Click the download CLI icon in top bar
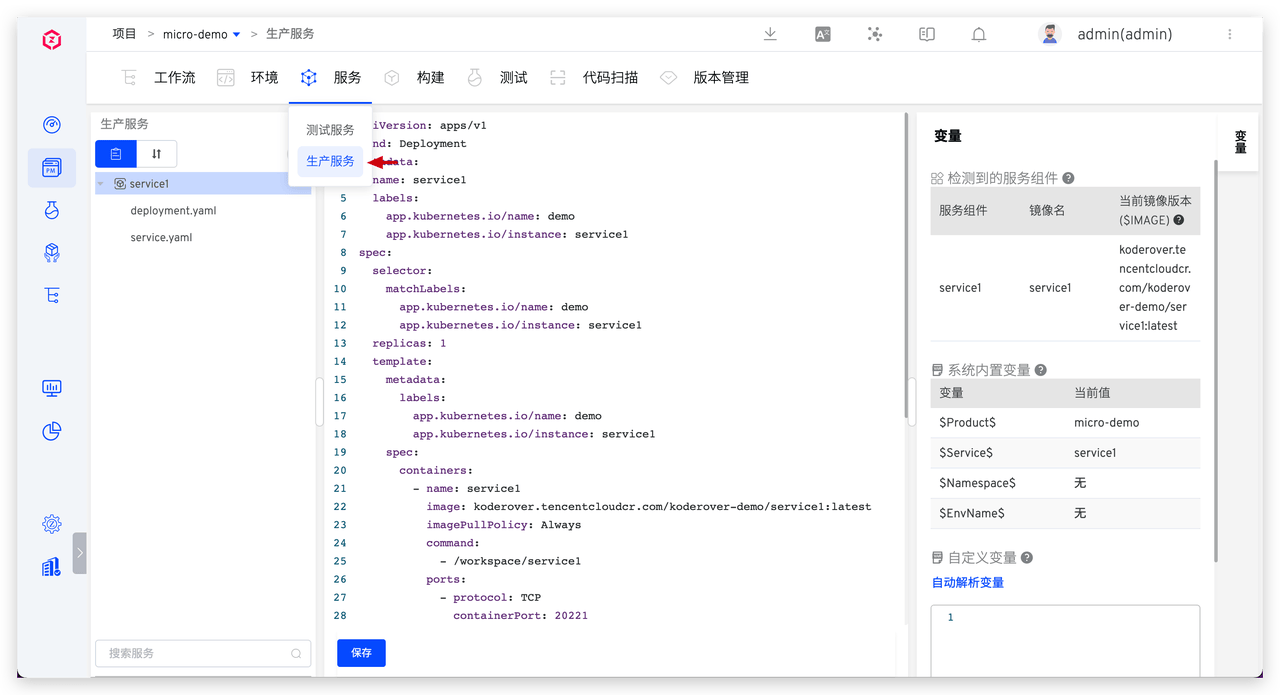1280x695 pixels. [x=770, y=33]
